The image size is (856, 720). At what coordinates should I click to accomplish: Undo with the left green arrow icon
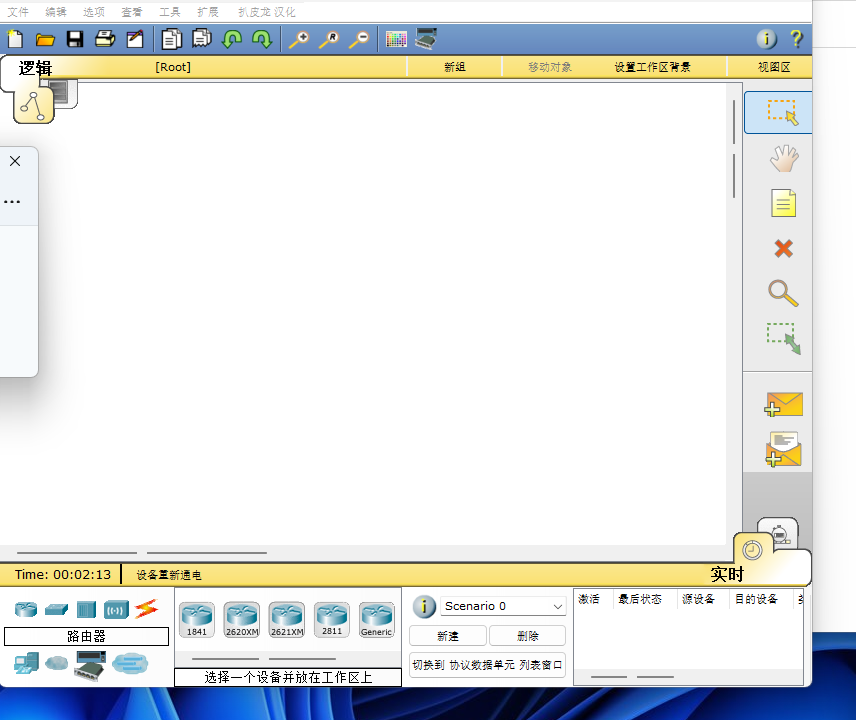232,39
